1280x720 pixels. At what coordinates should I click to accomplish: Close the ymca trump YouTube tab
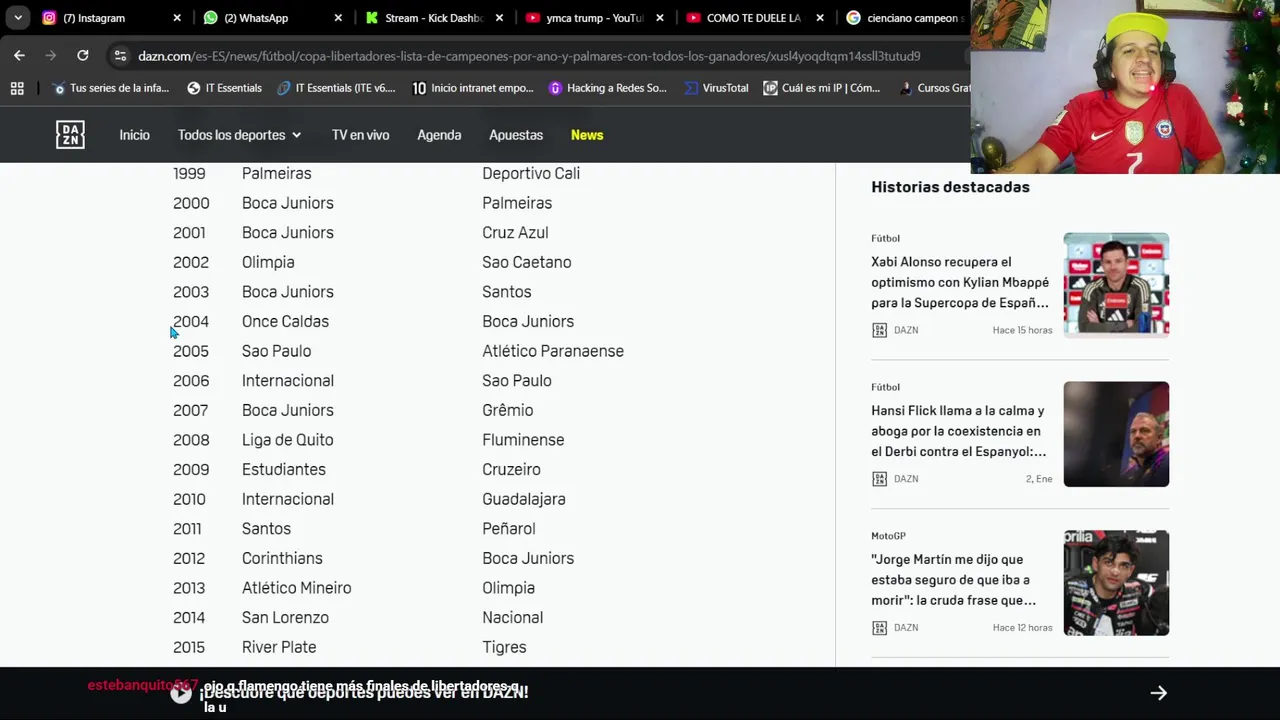[660, 18]
